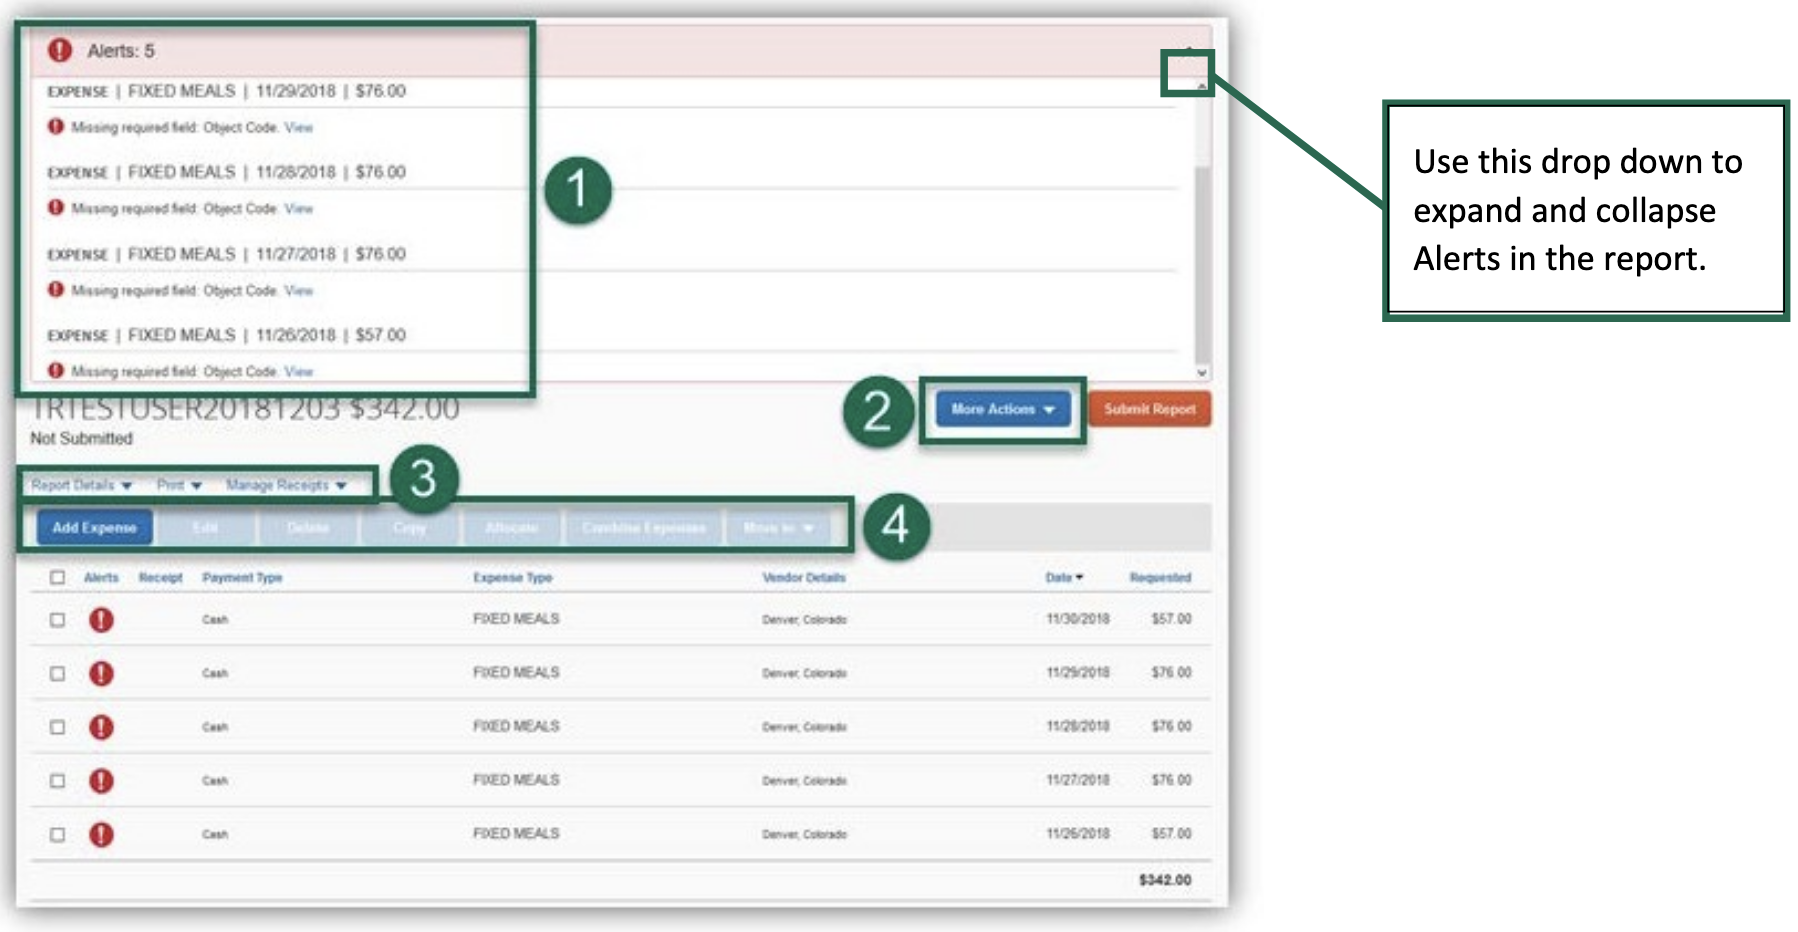Check the 11/30/2018 FIXED MEALS expense row

click(x=57, y=619)
